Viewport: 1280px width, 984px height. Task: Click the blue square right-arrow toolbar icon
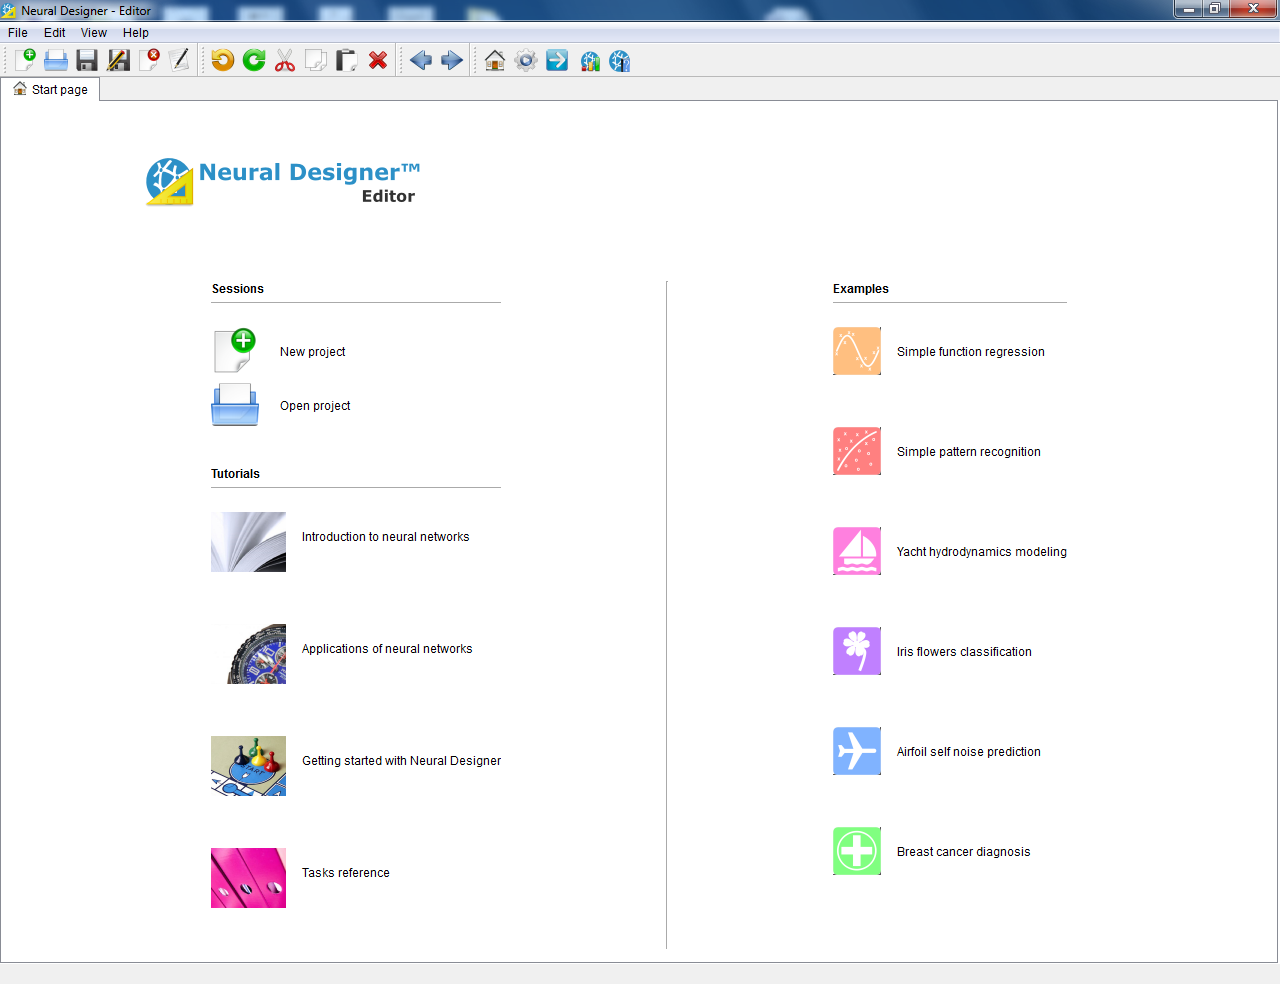[x=557, y=60]
